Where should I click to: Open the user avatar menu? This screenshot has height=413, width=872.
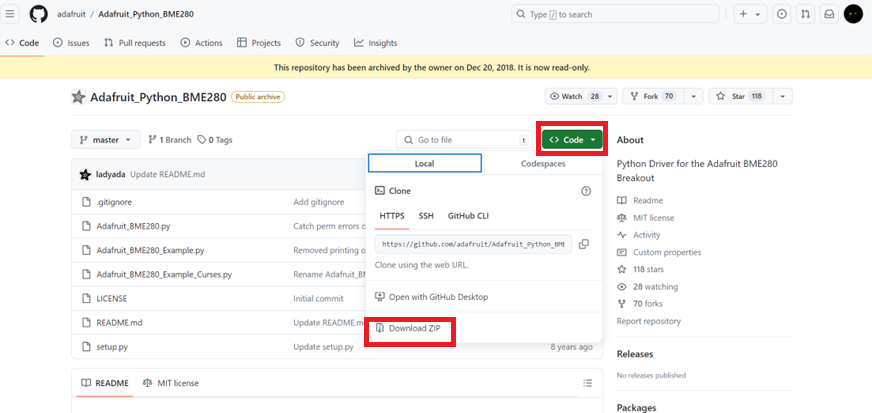tap(853, 14)
